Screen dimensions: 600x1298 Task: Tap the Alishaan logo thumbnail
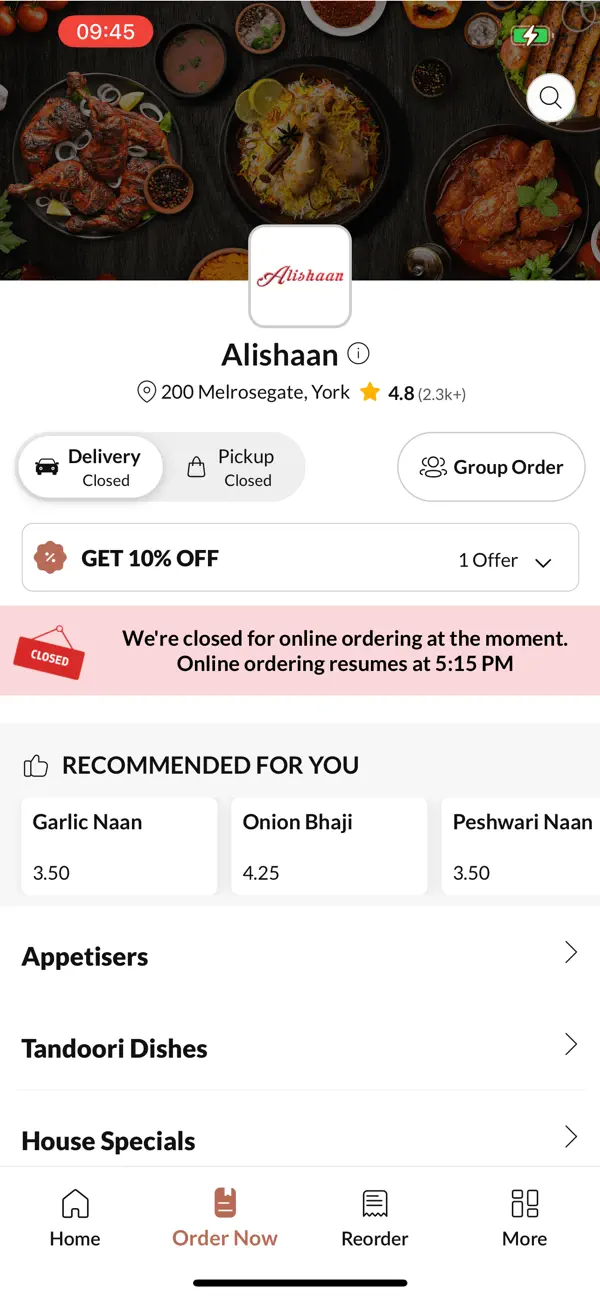pyautogui.click(x=300, y=276)
